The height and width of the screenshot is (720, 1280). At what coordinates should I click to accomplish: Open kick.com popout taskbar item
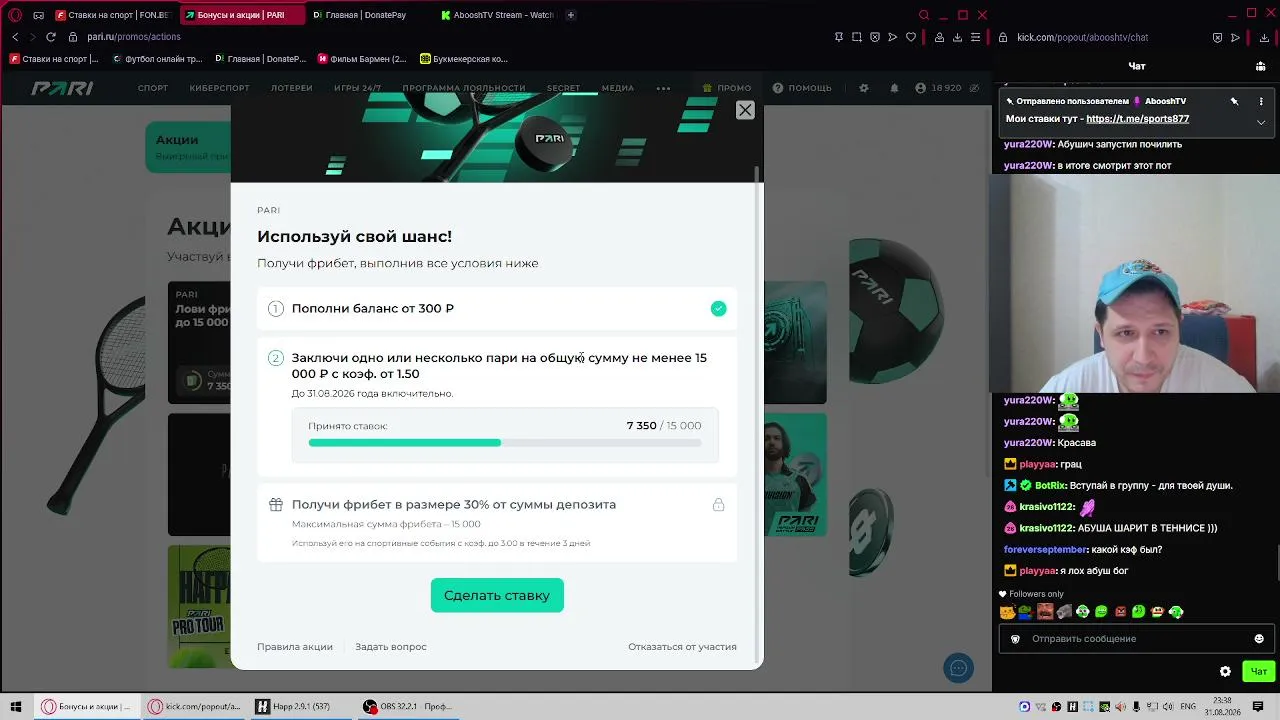tap(194, 706)
